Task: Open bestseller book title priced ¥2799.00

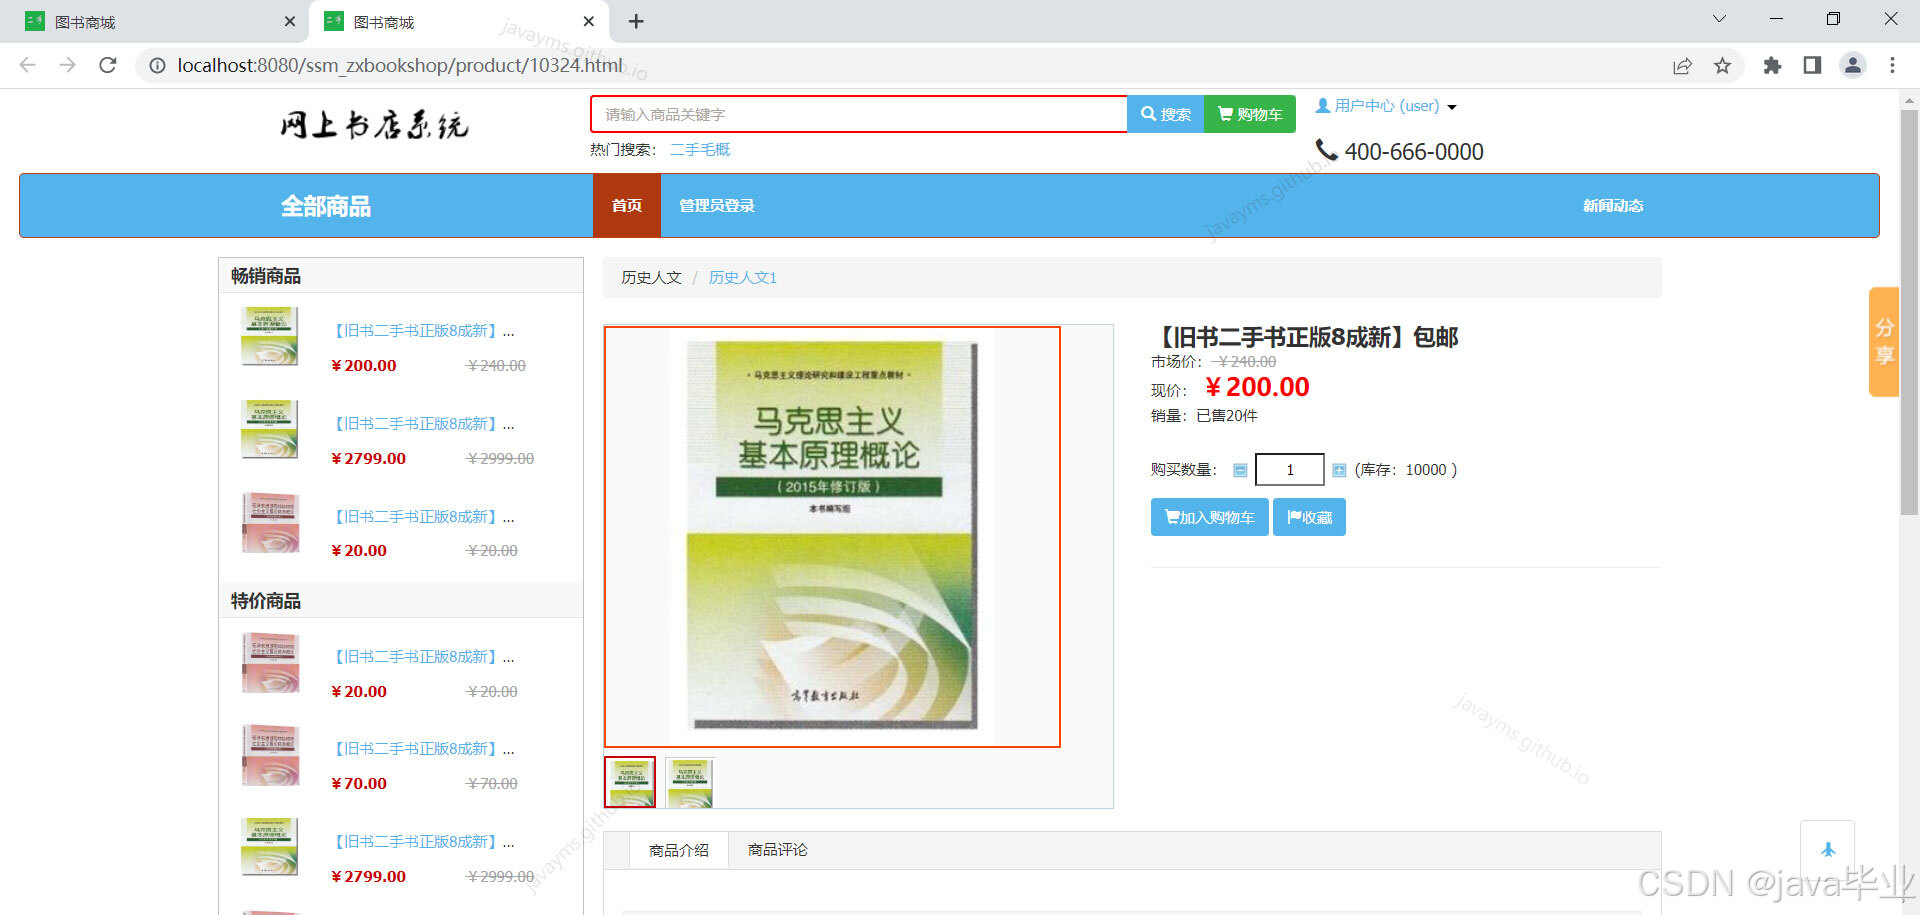Action: (424, 424)
